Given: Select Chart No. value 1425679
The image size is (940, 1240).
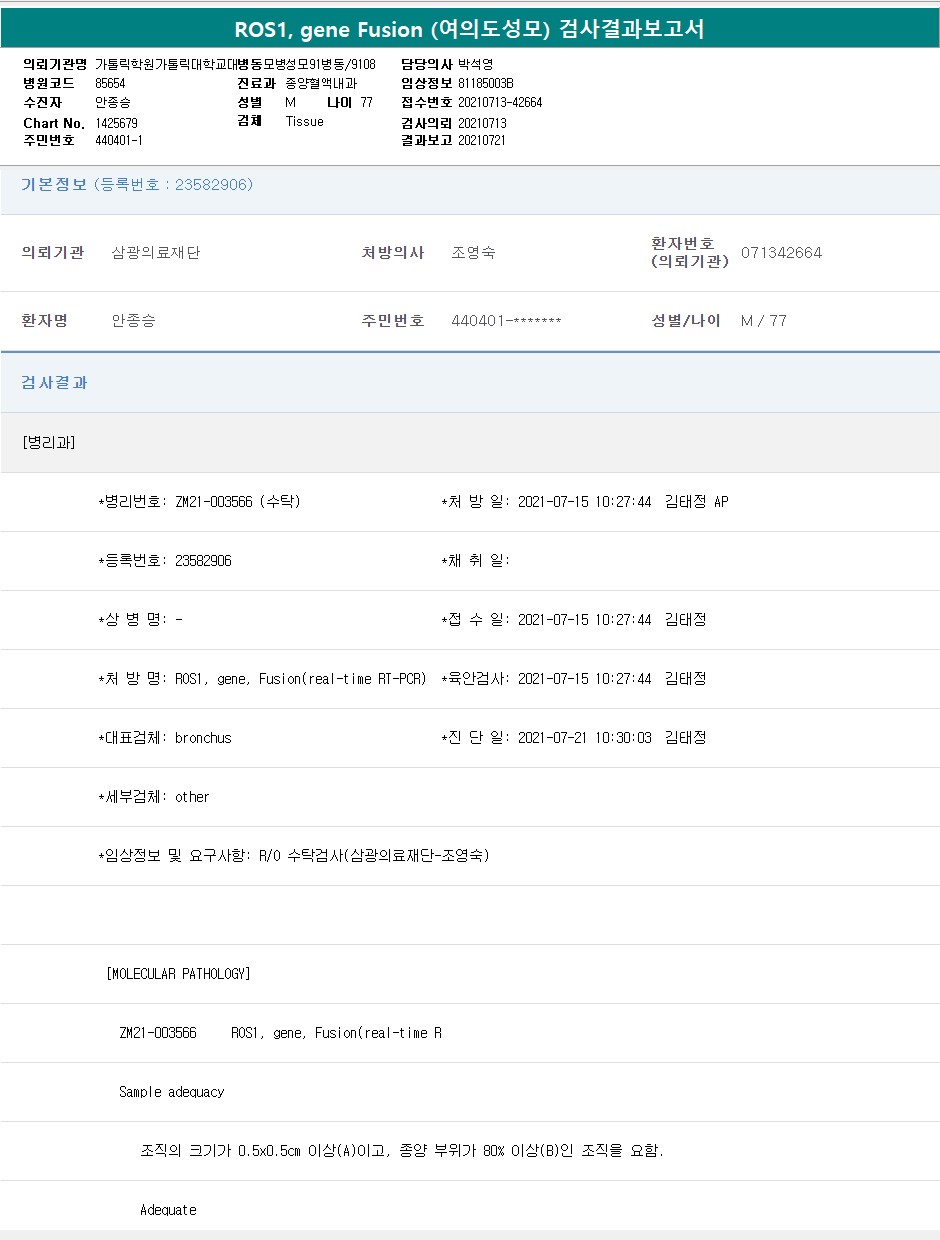Looking at the screenshot, I should tap(117, 123).
